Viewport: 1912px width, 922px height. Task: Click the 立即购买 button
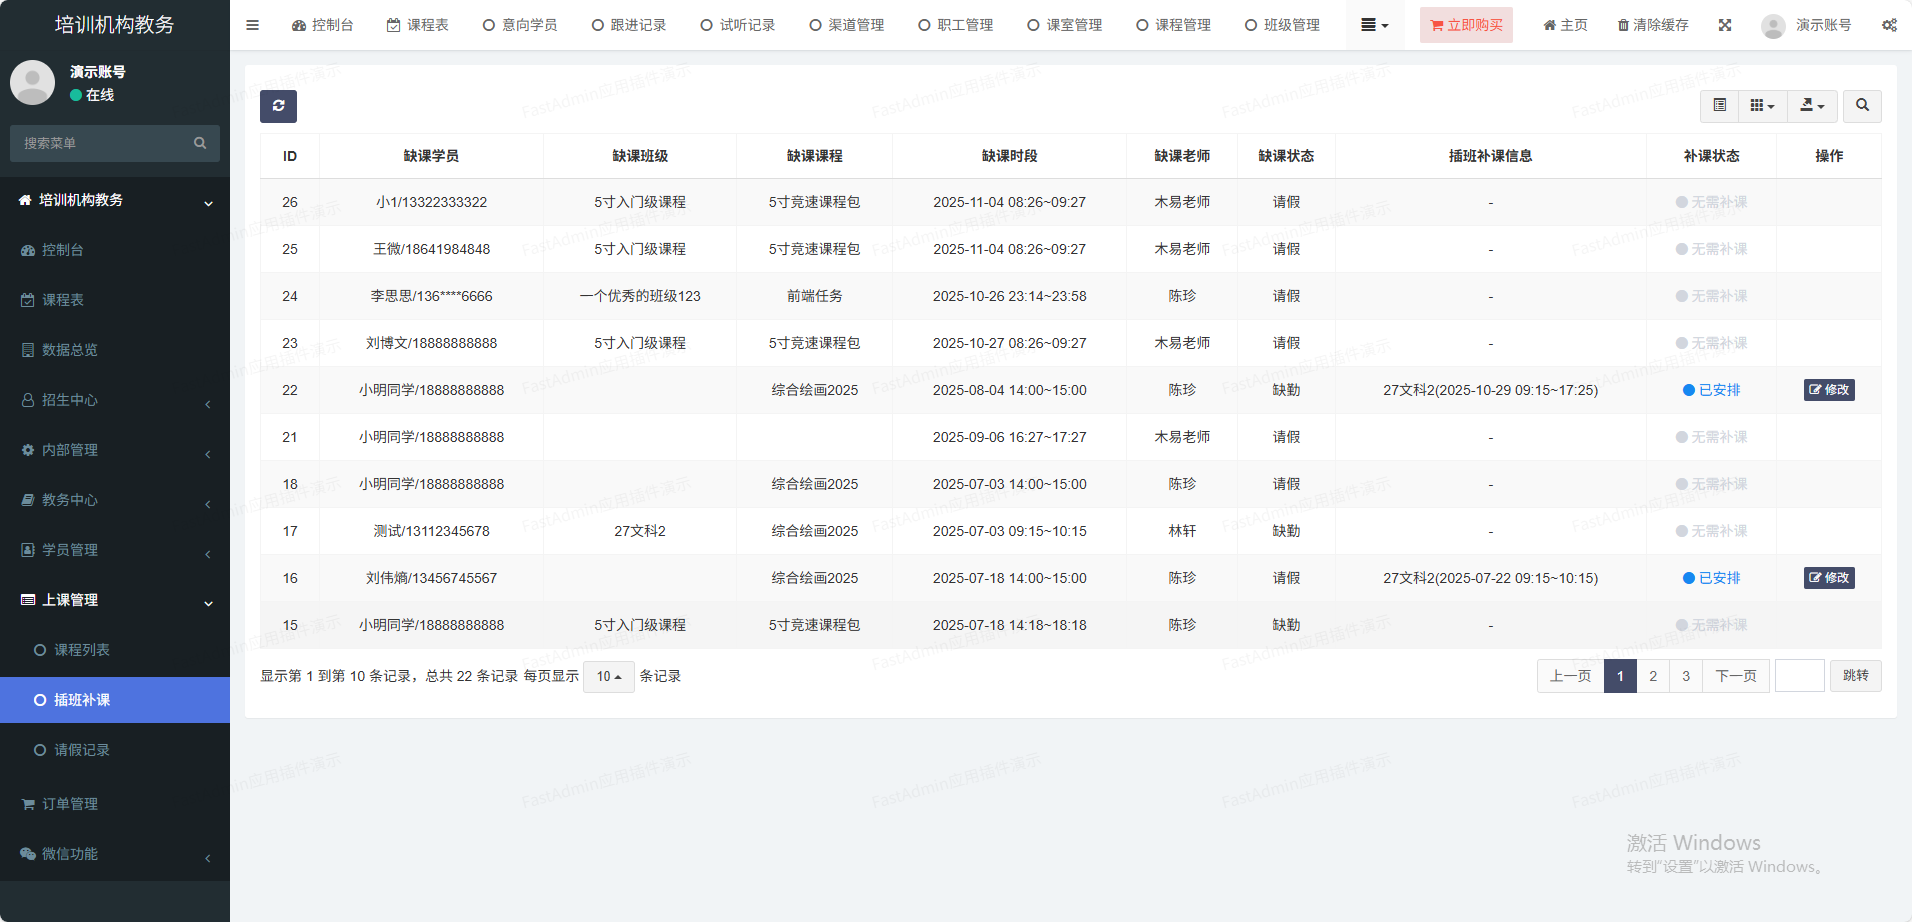point(1466,25)
